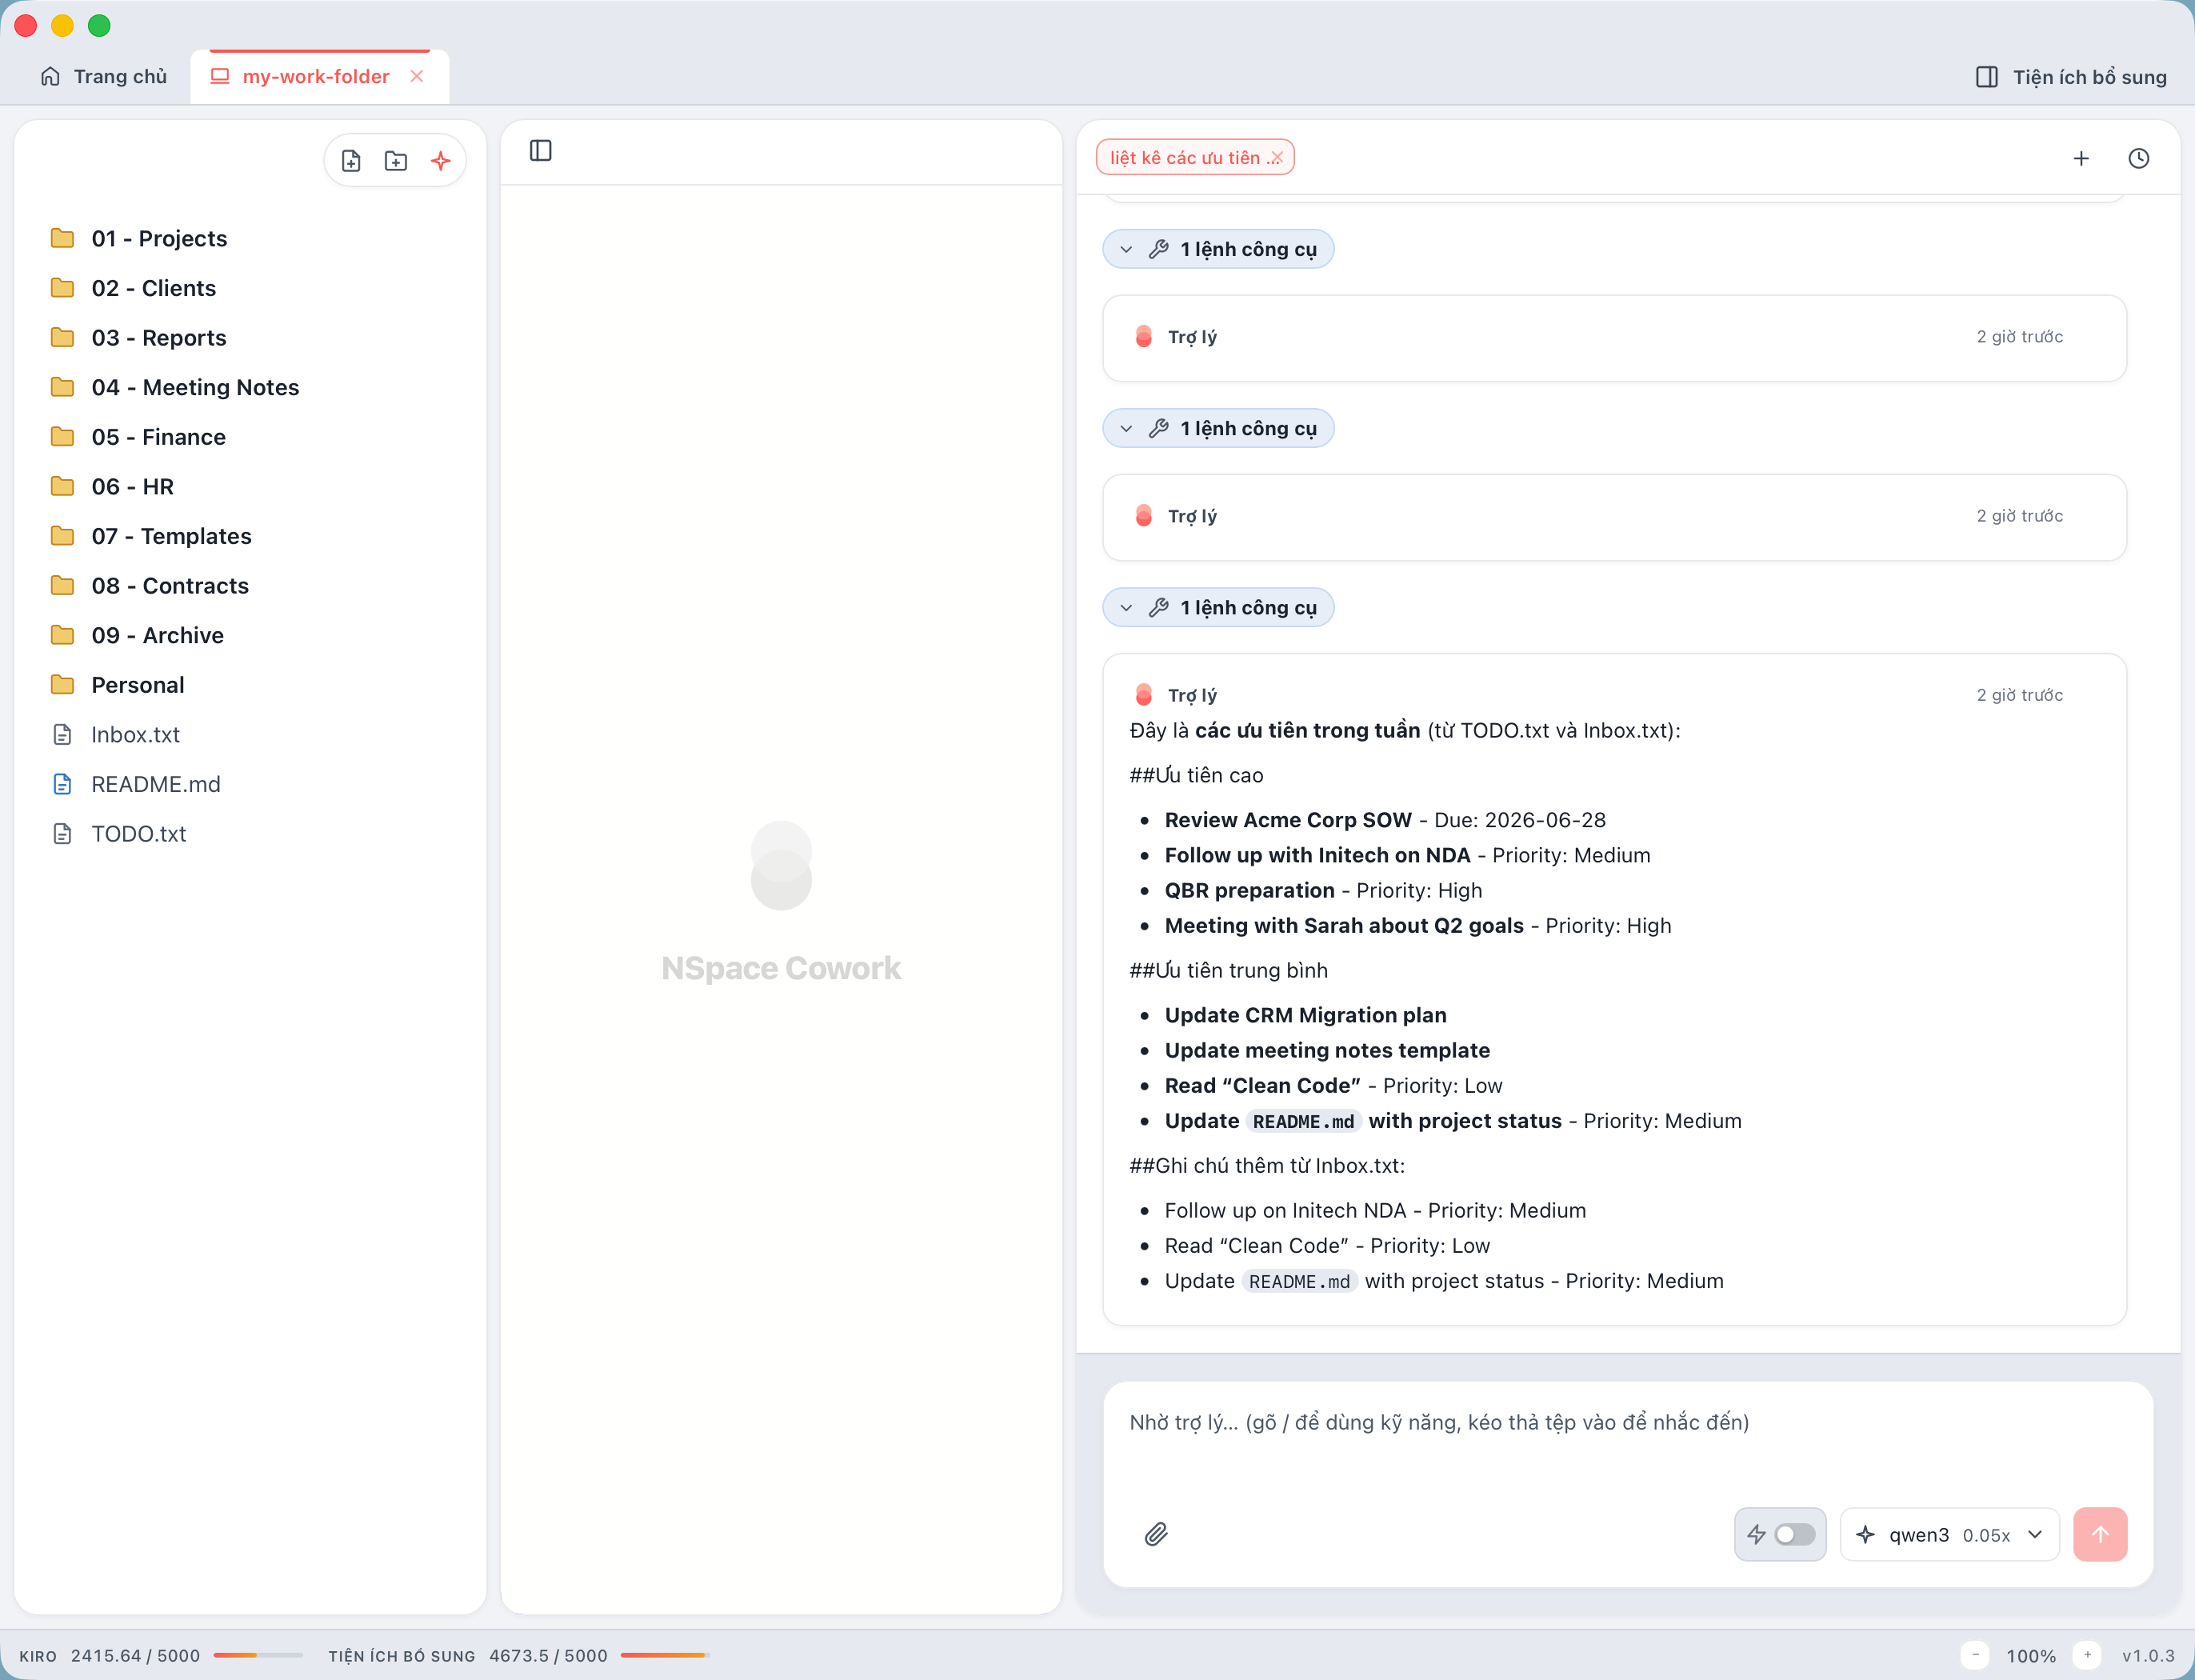
Task: Start a new chat with plus icon
Action: pyautogui.click(x=2081, y=158)
